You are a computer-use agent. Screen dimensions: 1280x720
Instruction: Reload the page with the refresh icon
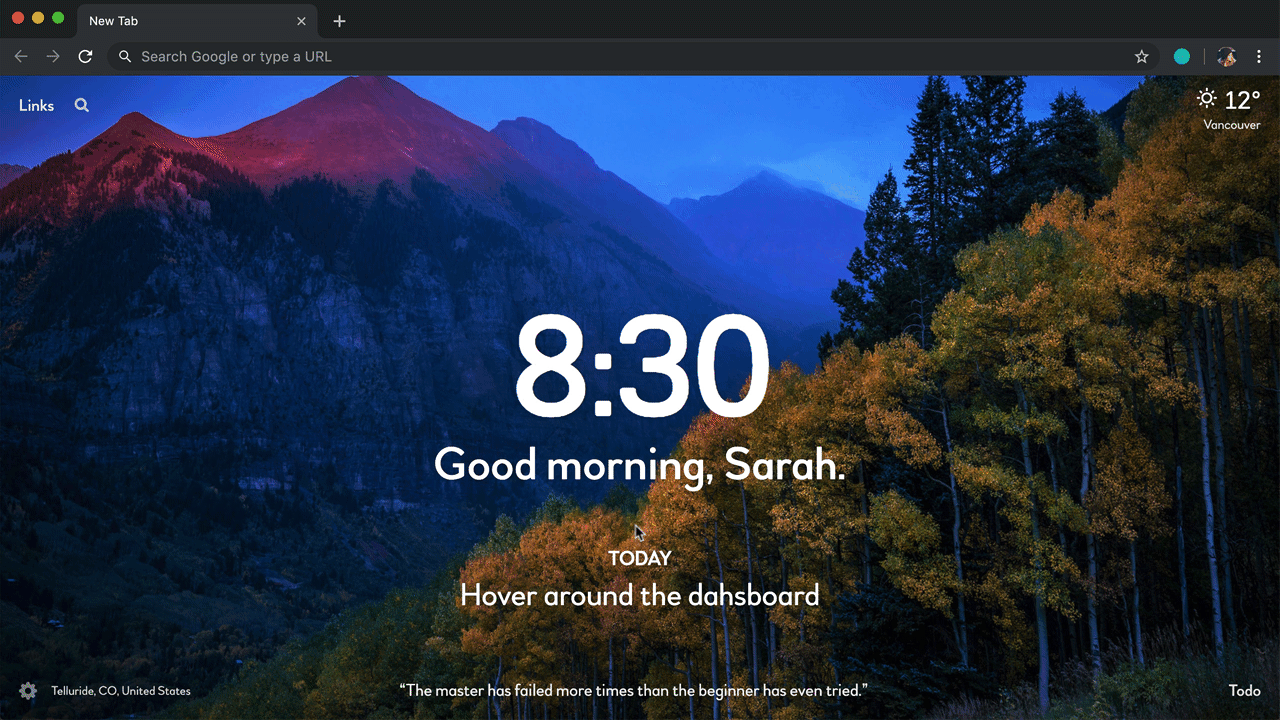[85, 57]
